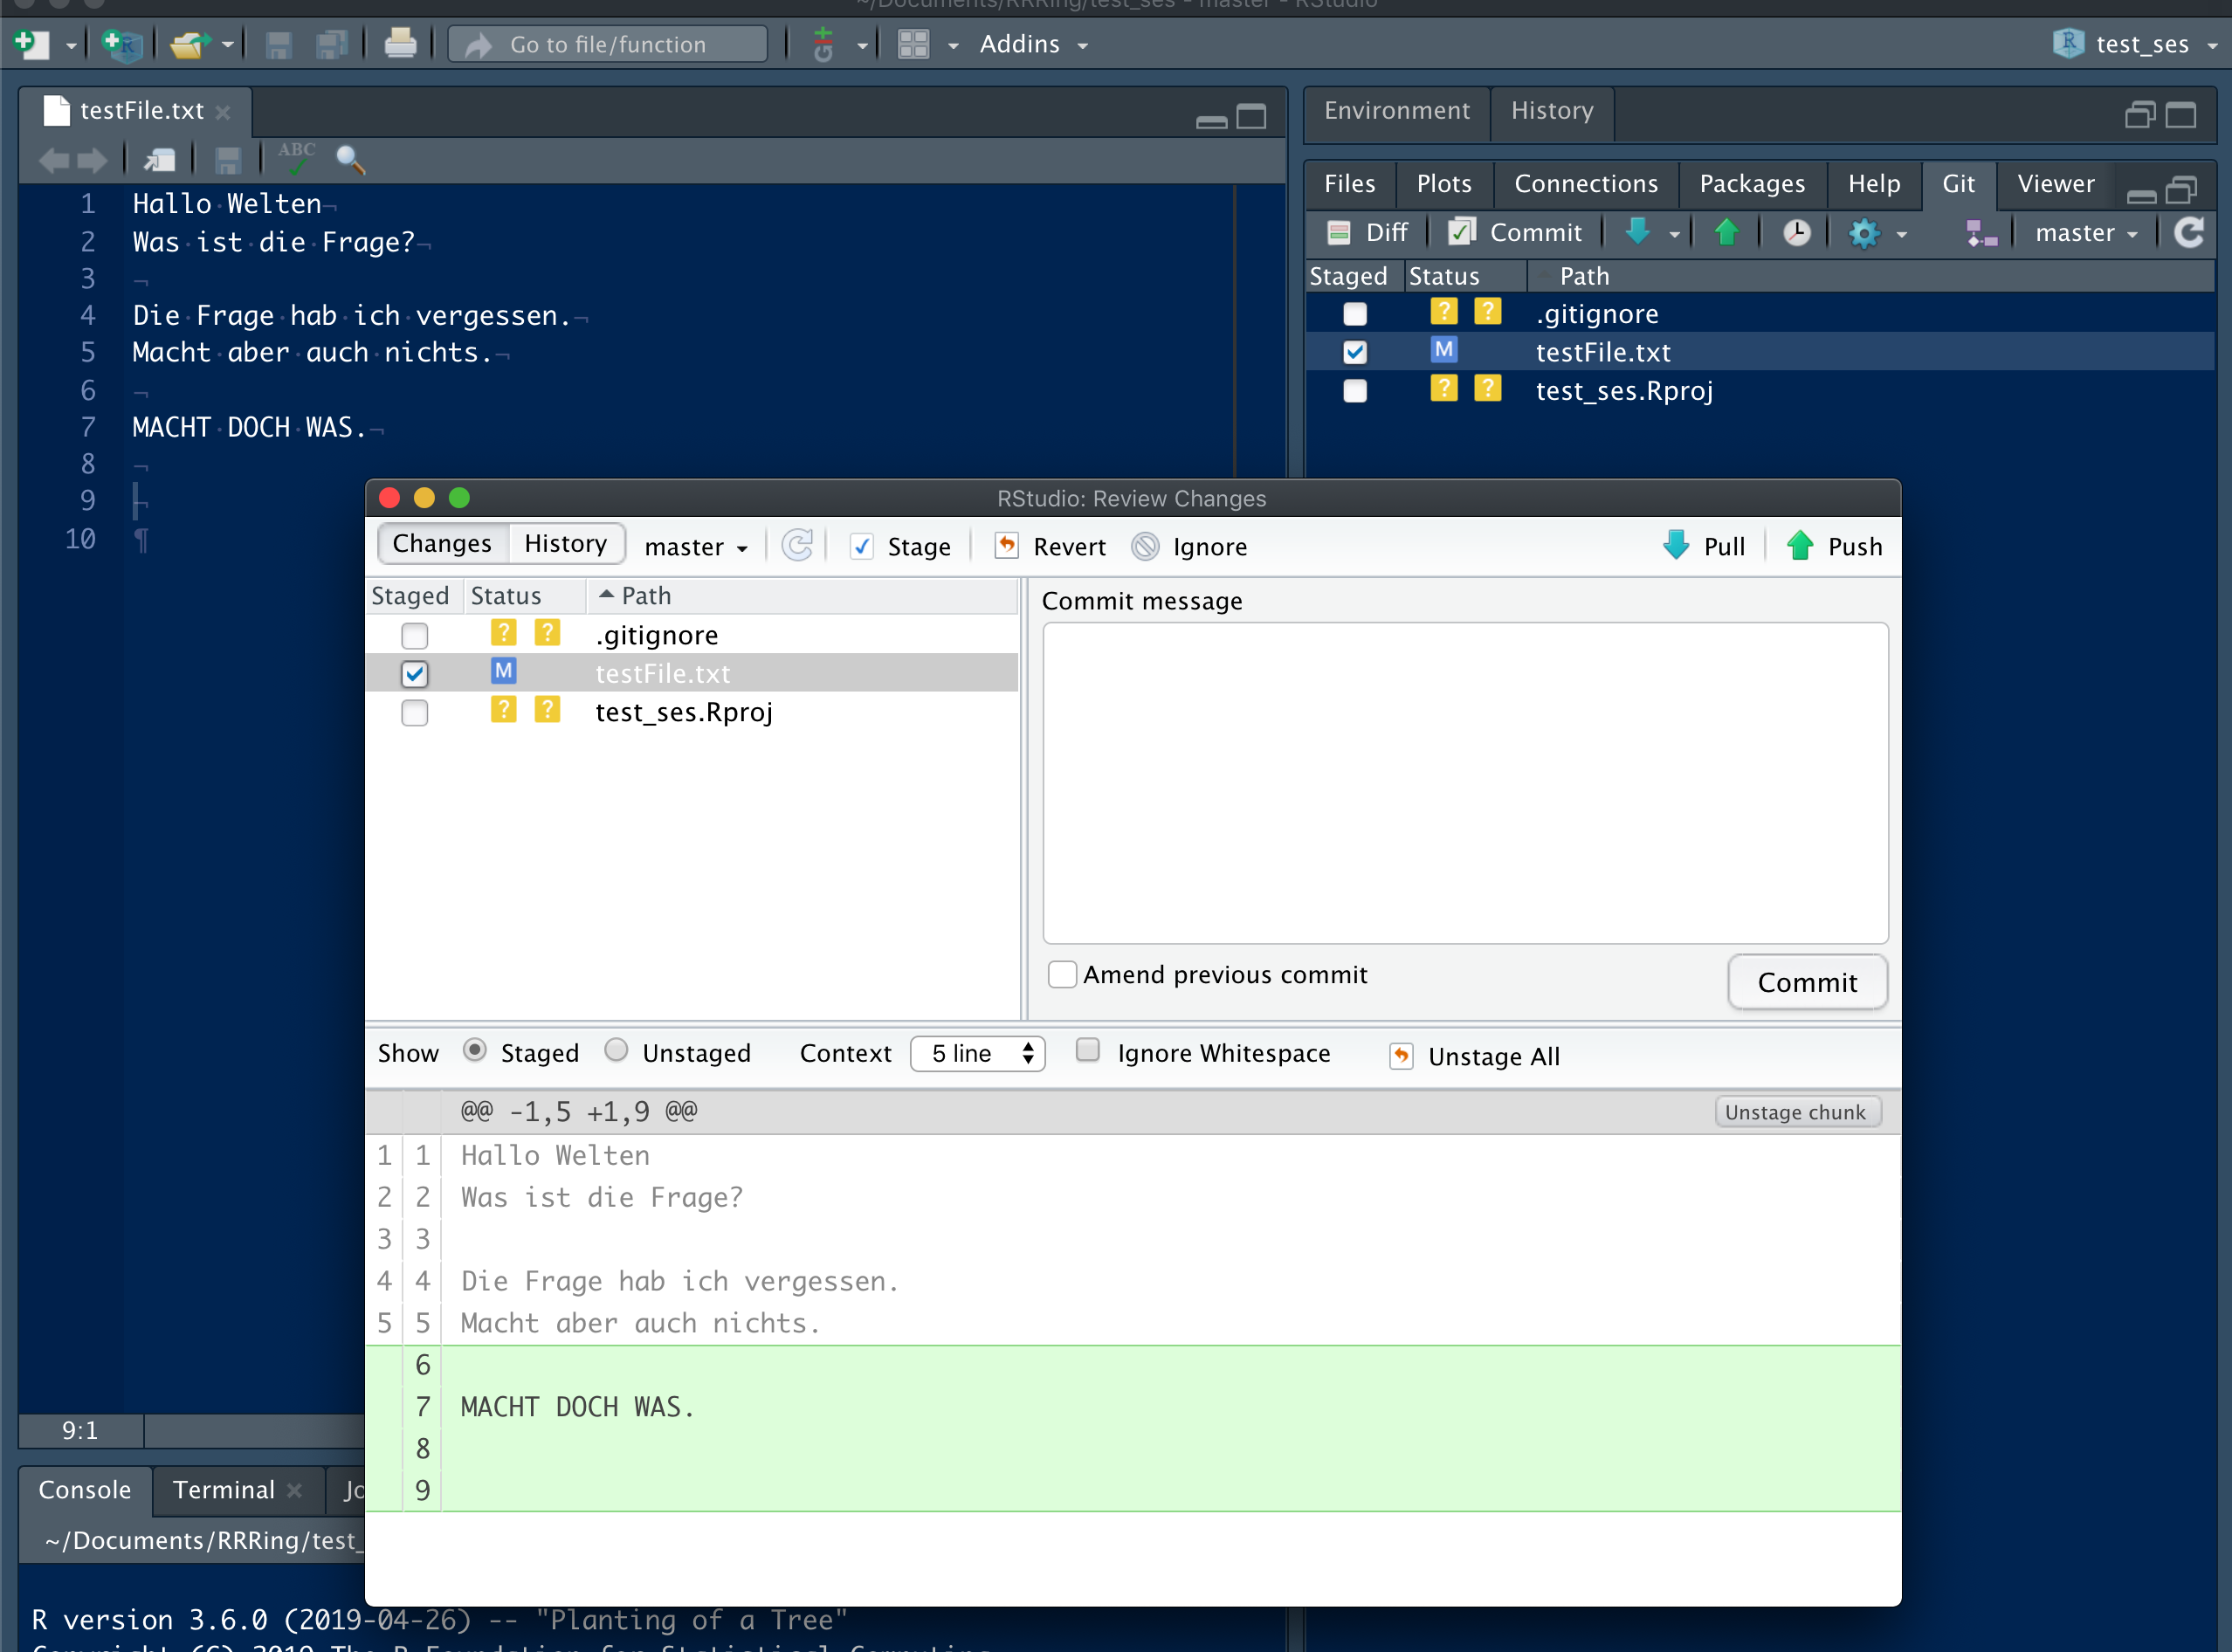2232x1652 pixels.
Task: Open the test_ses project dropdown
Action: 2136,44
